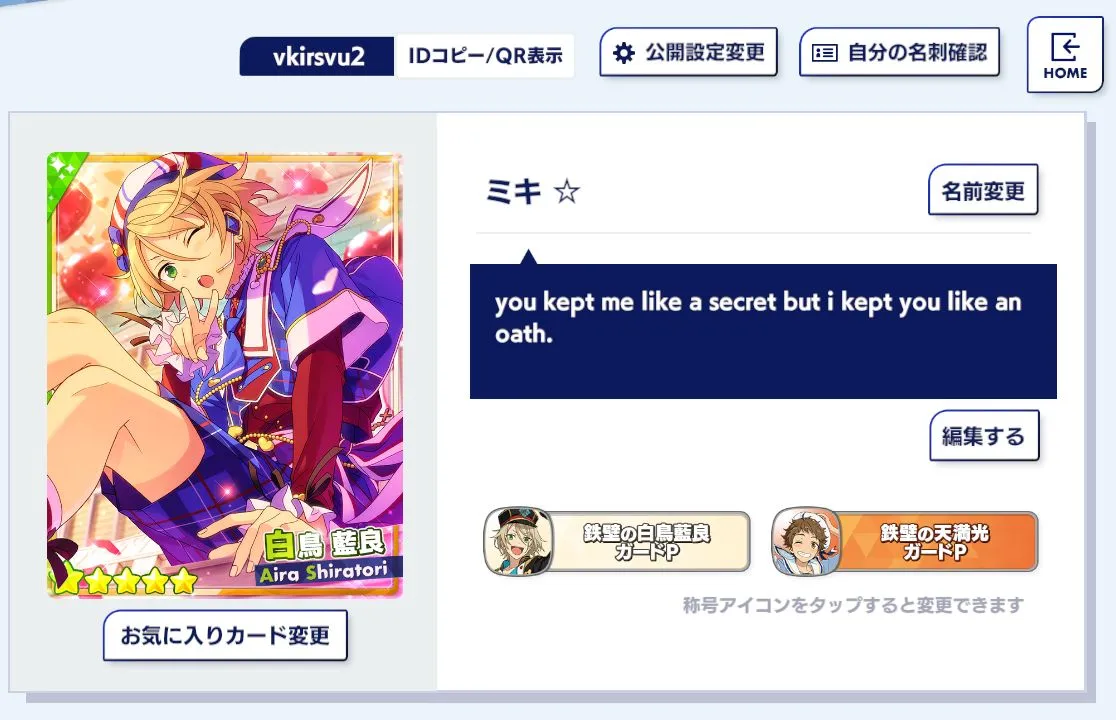
Task: Open 自分の名刺確認 to view own card
Action: pos(899,52)
